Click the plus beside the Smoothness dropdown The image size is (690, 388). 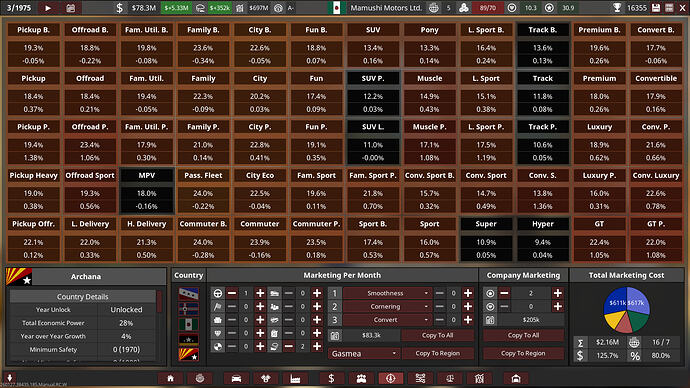click(x=468, y=293)
